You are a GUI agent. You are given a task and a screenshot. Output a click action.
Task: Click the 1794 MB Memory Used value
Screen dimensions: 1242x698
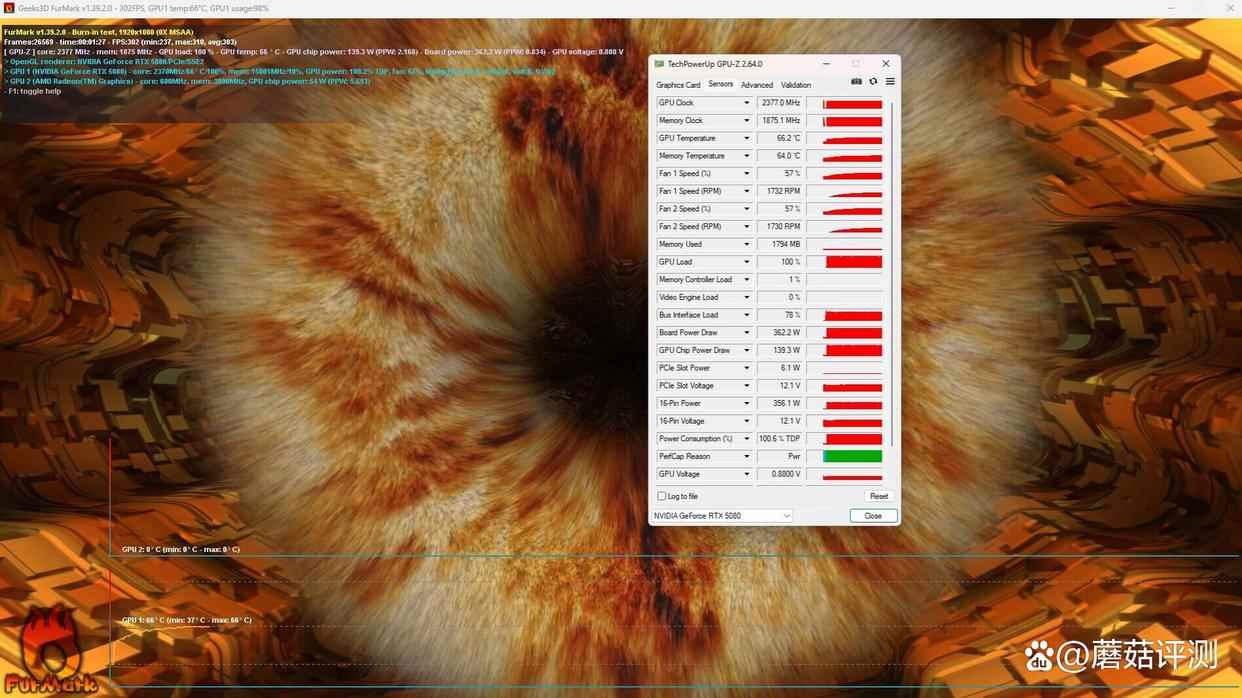[x=780, y=244]
